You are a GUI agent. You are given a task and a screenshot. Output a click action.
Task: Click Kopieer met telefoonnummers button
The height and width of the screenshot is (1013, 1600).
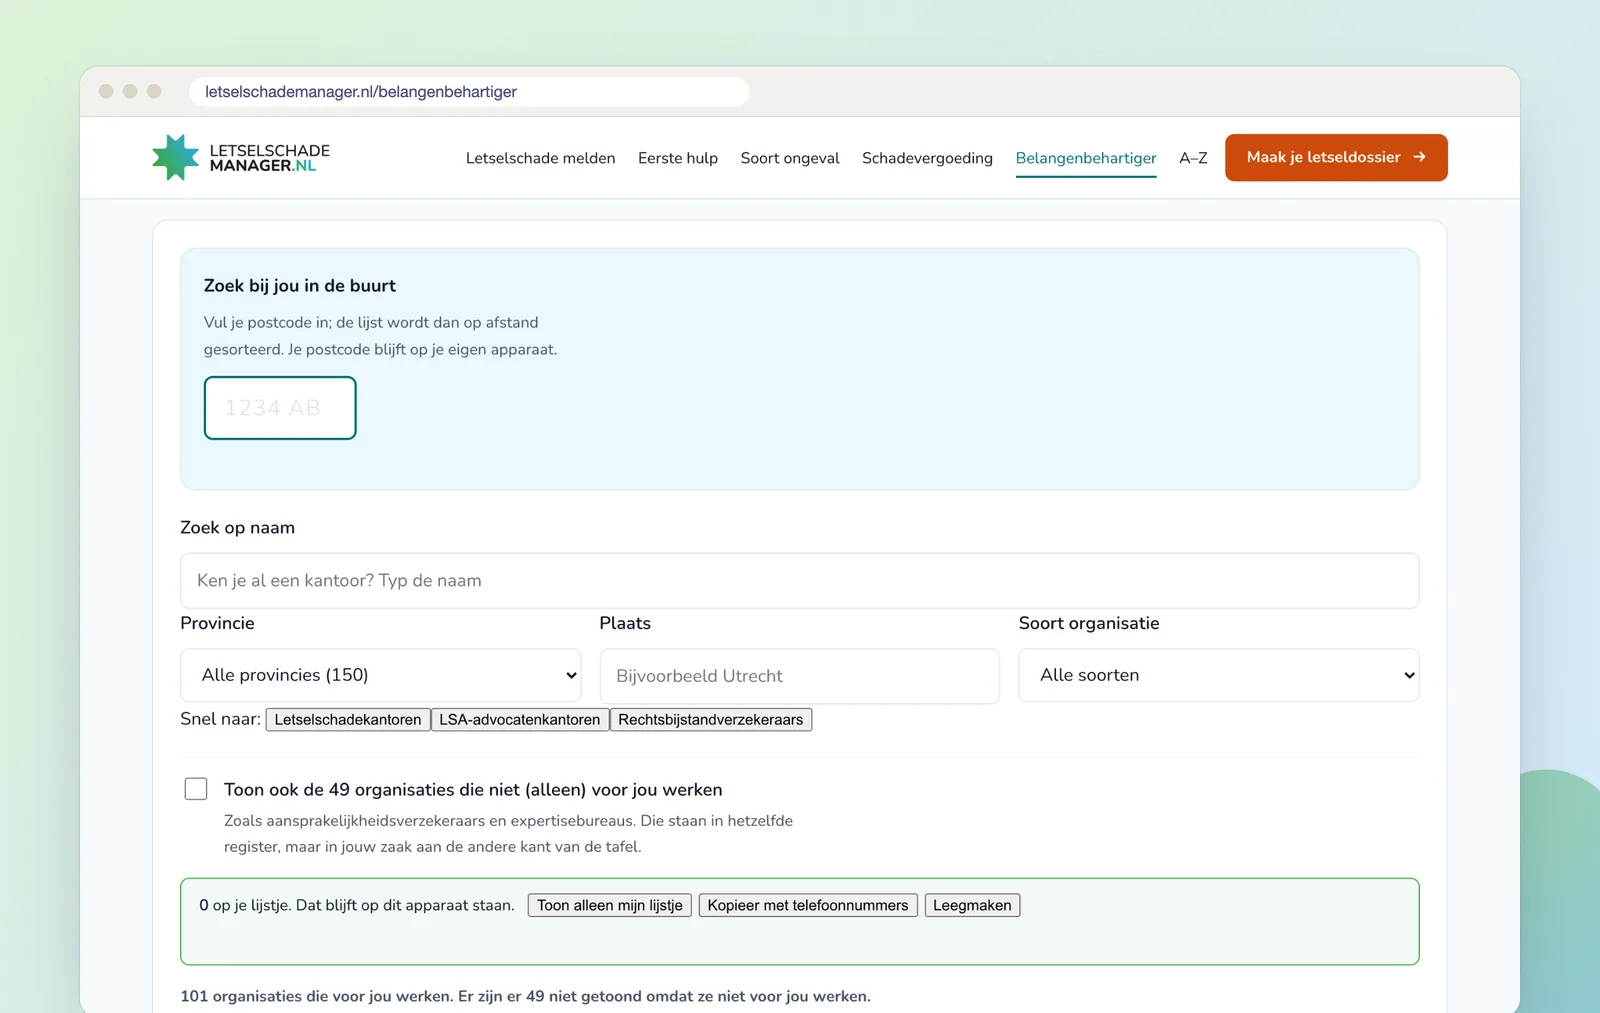808,905
